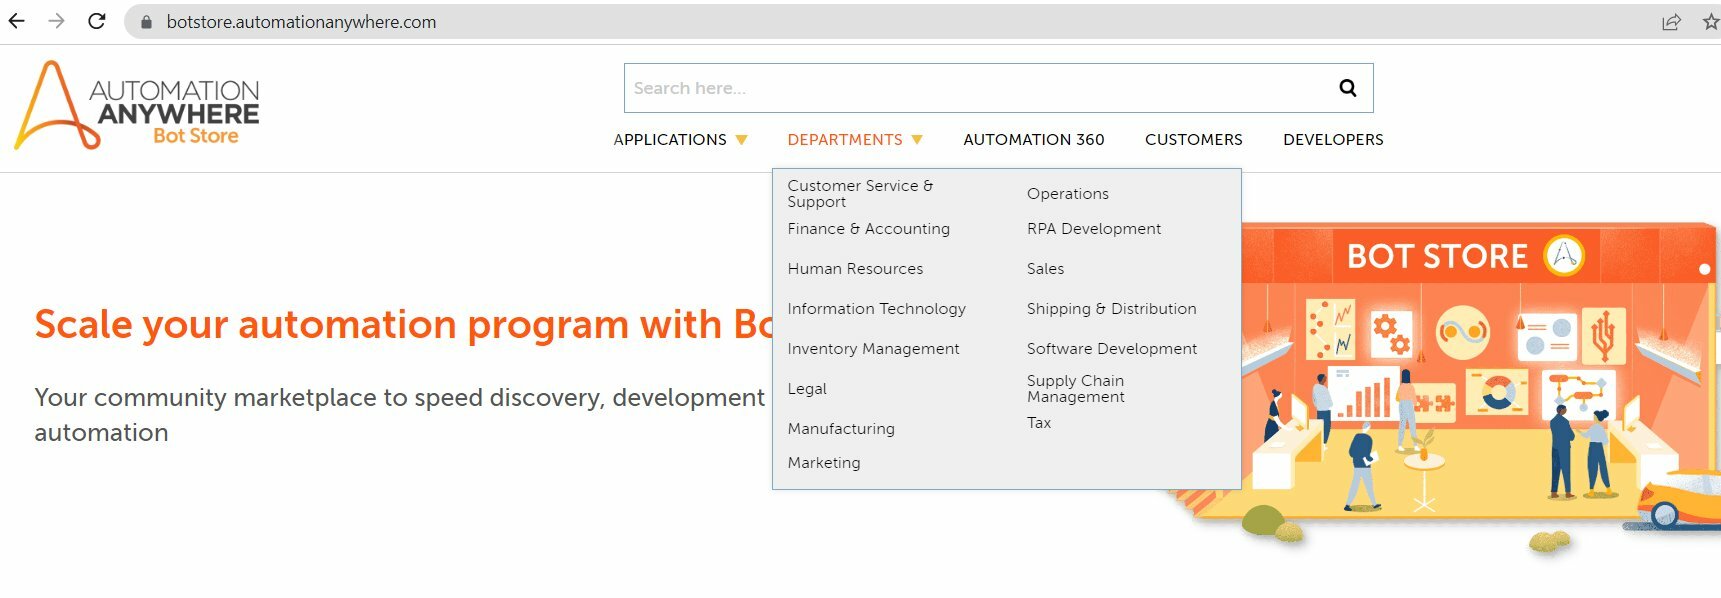Select Shipping & Distribution department
This screenshot has width=1721, height=598.
point(1111,309)
